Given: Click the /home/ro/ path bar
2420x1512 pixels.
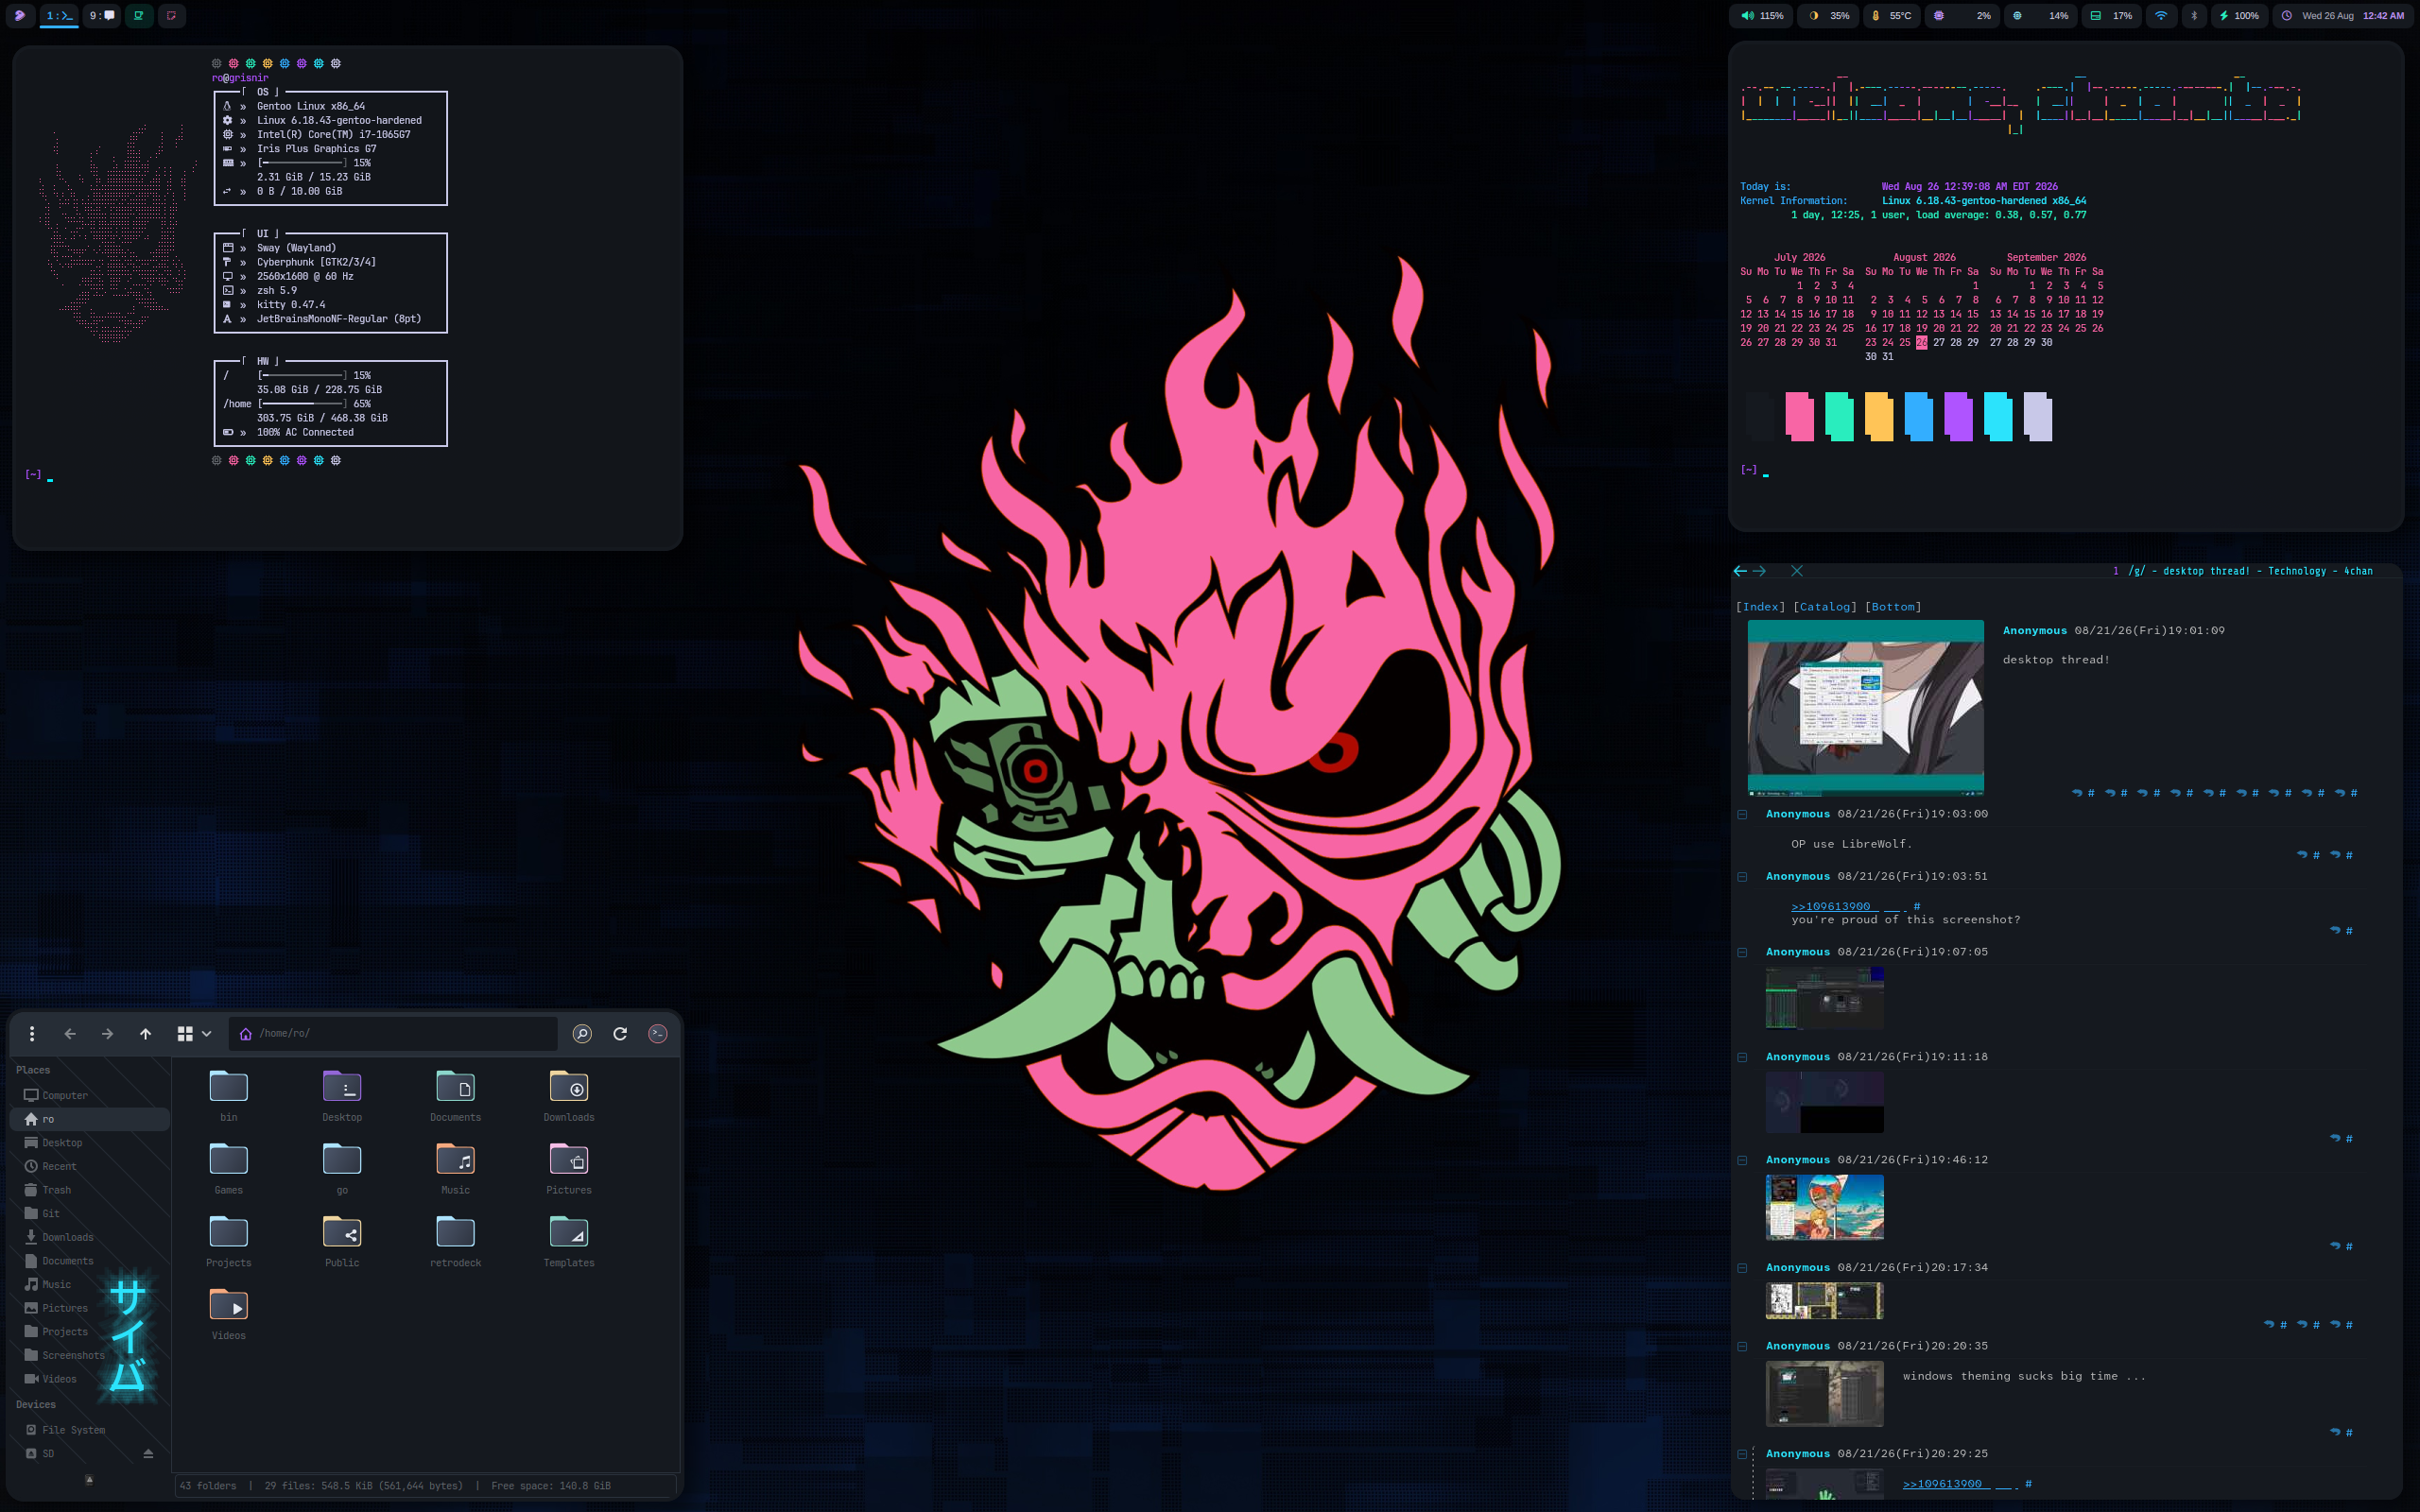Looking at the screenshot, I should pyautogui.click(x=393, y=1033).
